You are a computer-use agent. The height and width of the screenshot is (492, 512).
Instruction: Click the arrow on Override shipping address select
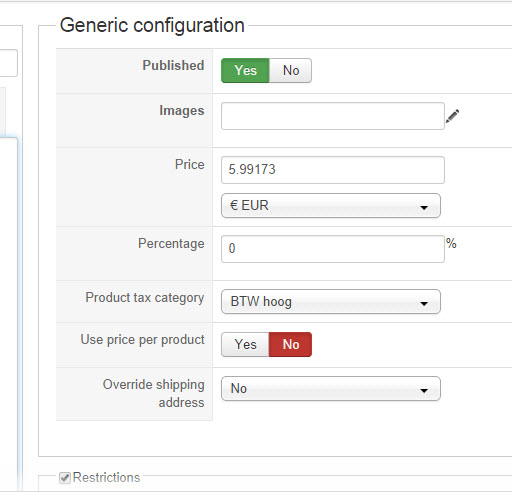[424, 390]
